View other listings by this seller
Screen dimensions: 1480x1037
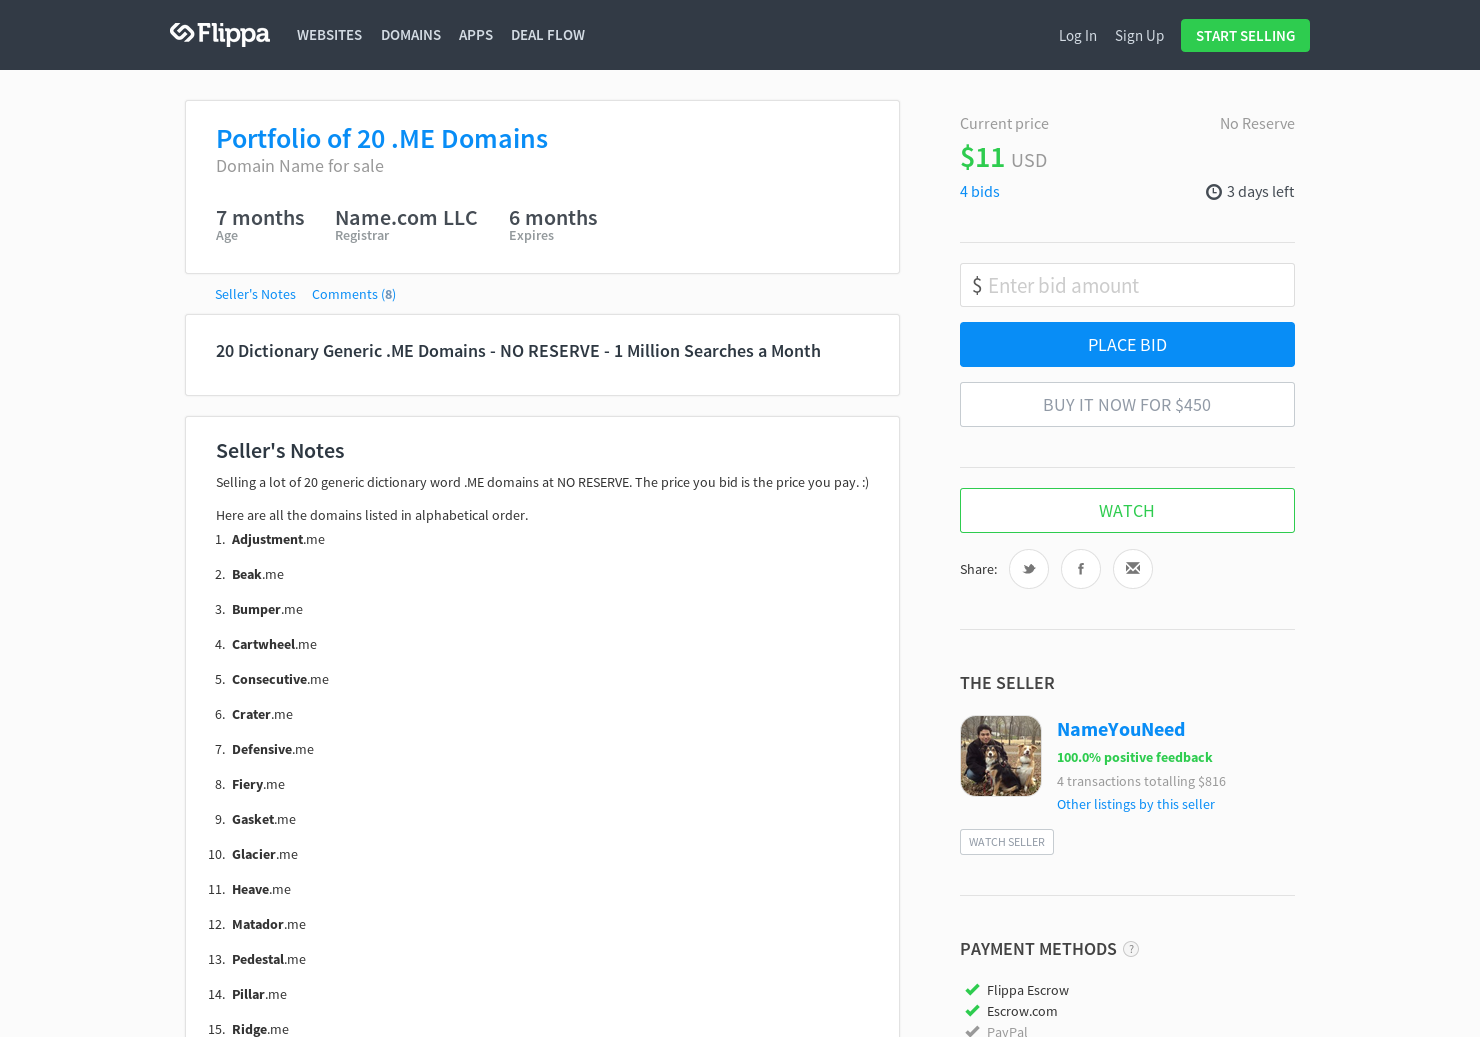click(1136, 804)
